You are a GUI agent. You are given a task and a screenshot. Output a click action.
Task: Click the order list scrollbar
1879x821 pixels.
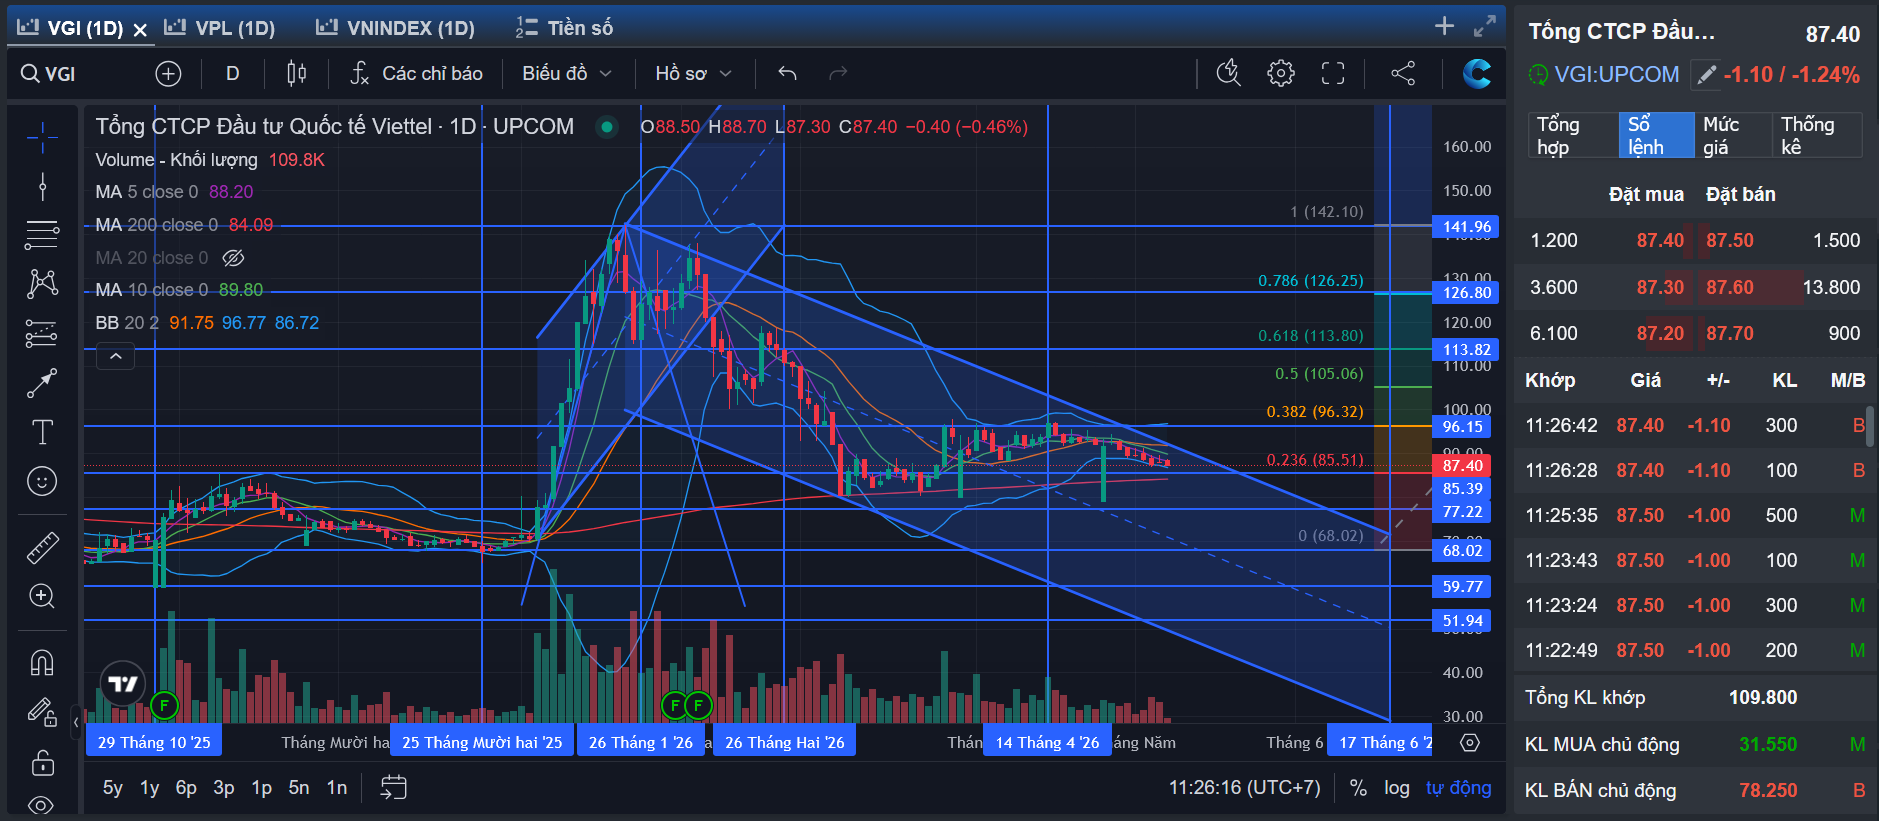coord(1869,426)
